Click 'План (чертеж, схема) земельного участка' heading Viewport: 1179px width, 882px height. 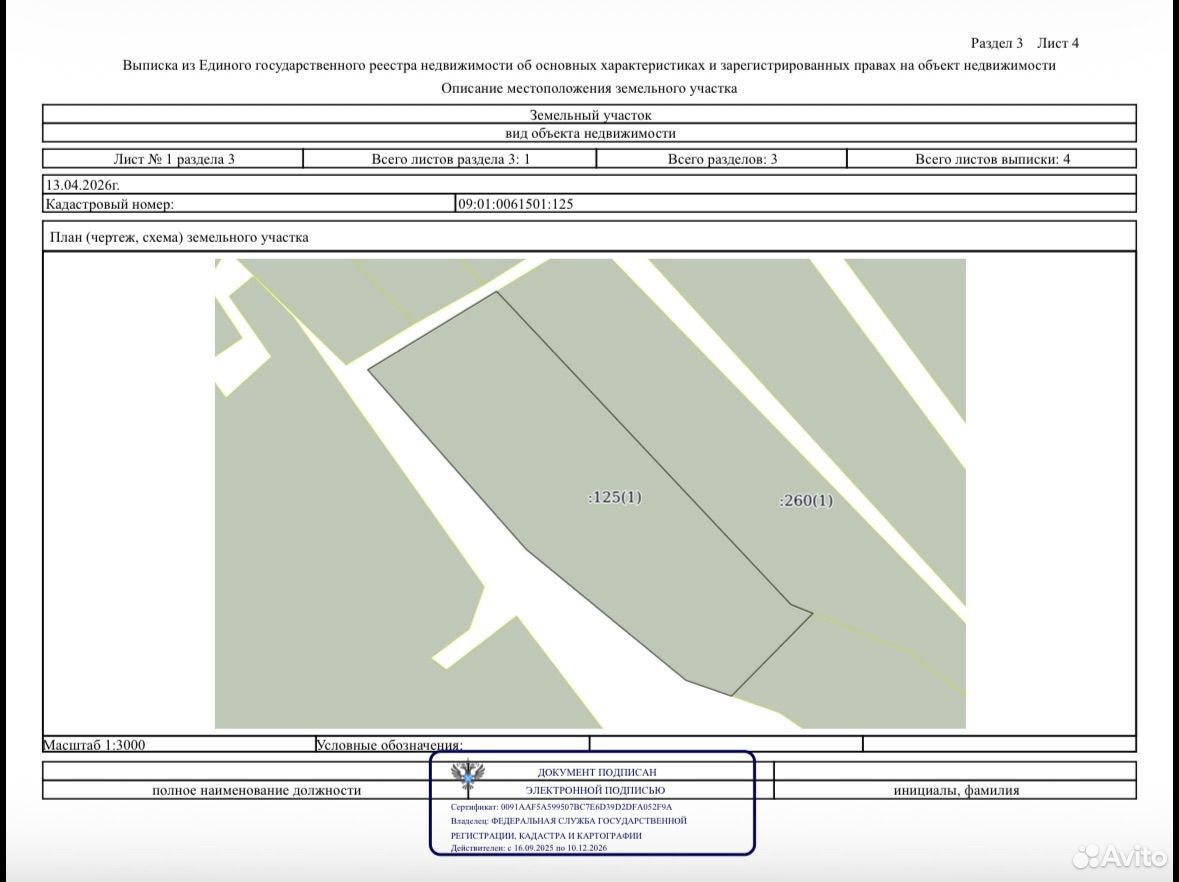[x=179, y=237]
